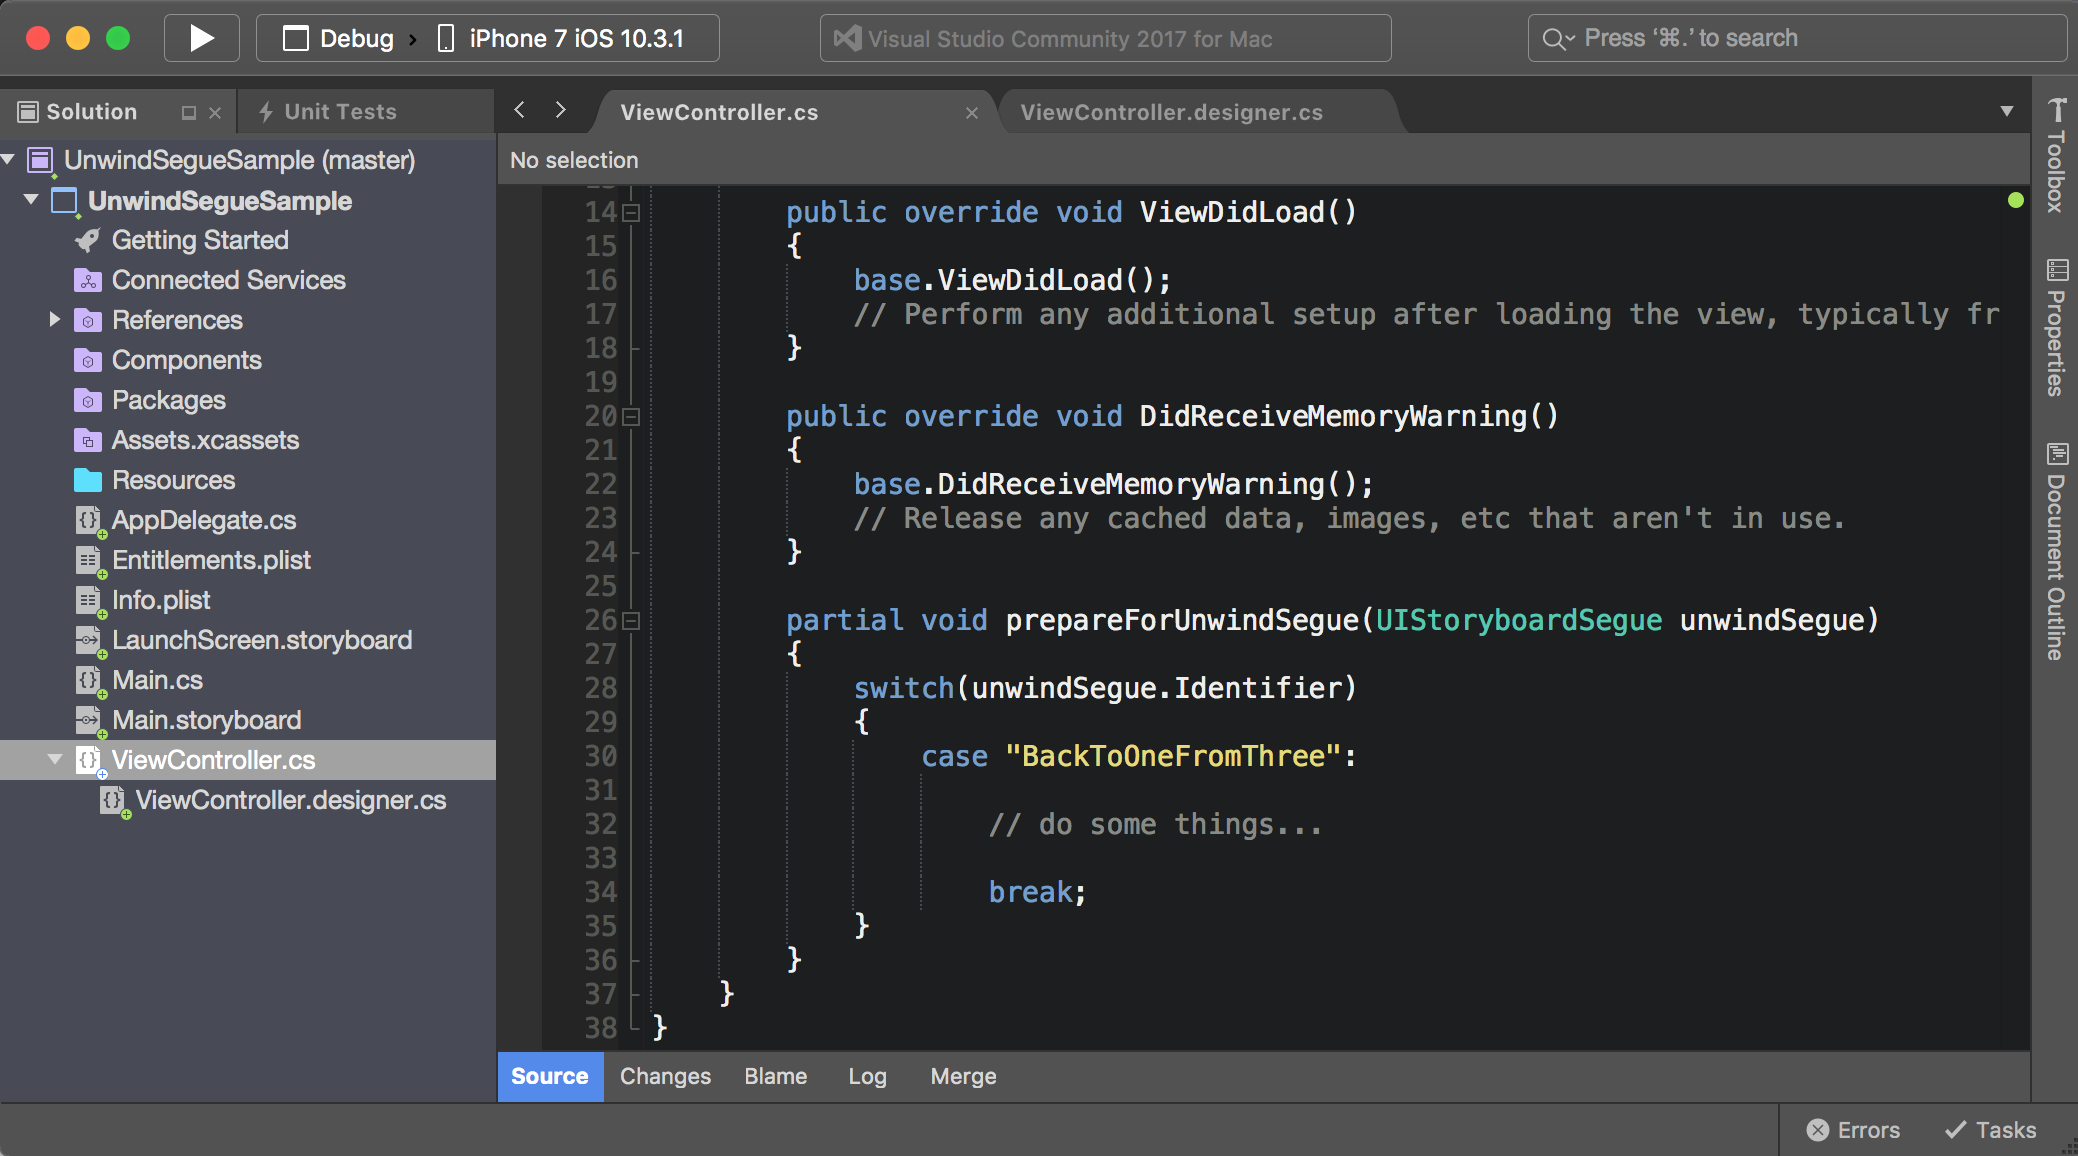This screenshot has height=1156, width=2078.
Task: Click the LaunchScreen.storyboard file icon
Action: pyautogui.click(x=89, y=641)
